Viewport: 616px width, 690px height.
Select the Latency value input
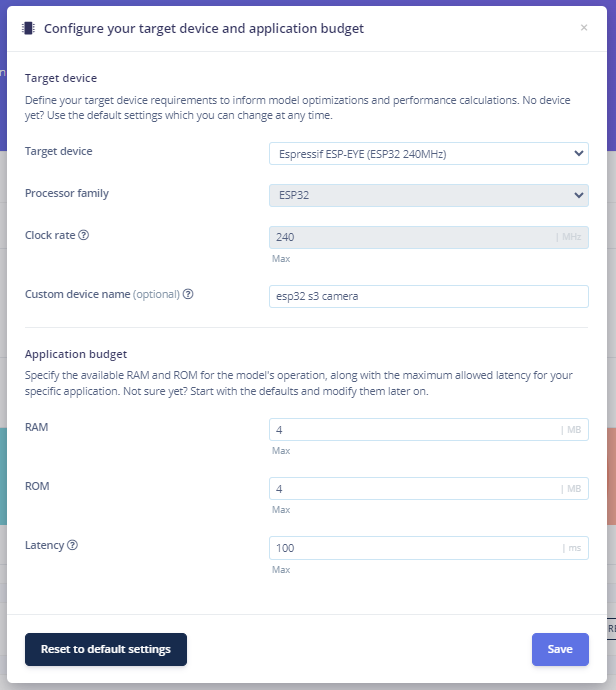[x=410, y=548]
